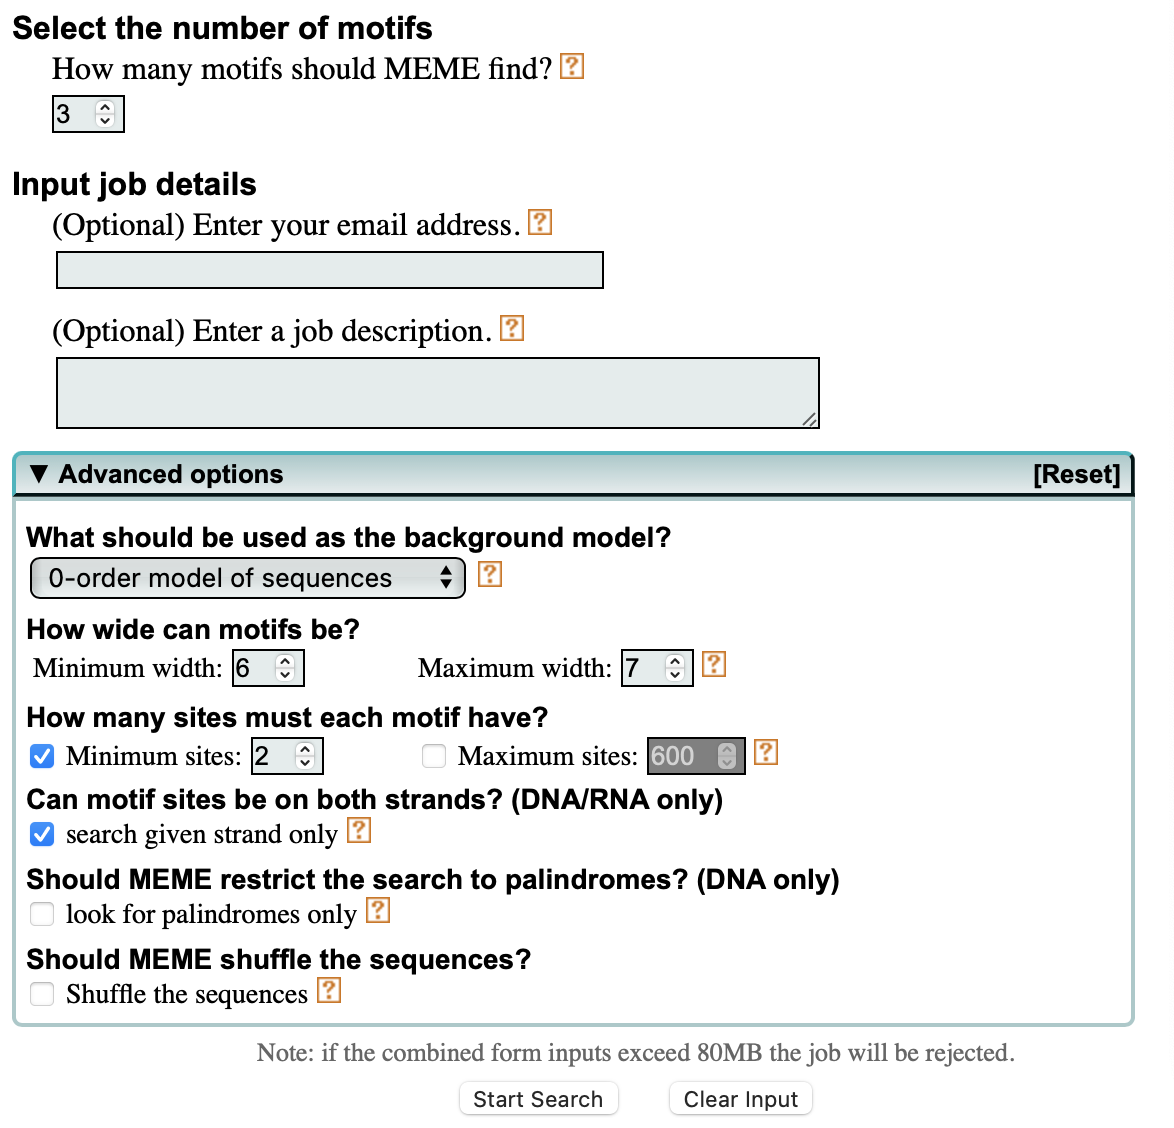The height and width of the screenshot is (1128, 1174).
Task: Open help icon for number of motifs
Action: [572, 67]
